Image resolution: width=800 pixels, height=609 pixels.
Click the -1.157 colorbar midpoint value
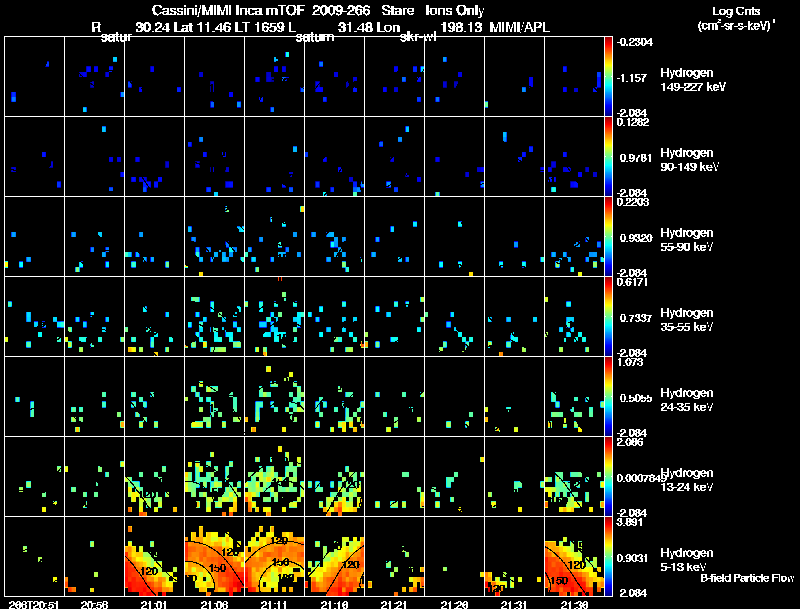632,78
